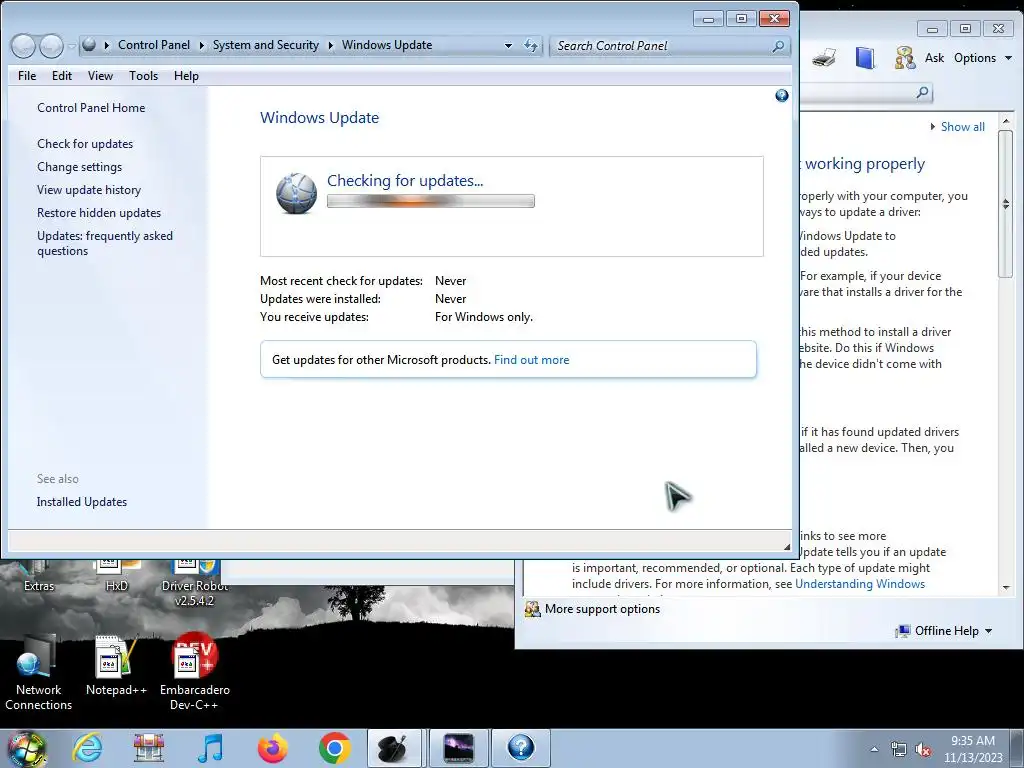Open the music note taskbar icon
1024x768 pixels.
pyautogui.click(x=210, y=748)
